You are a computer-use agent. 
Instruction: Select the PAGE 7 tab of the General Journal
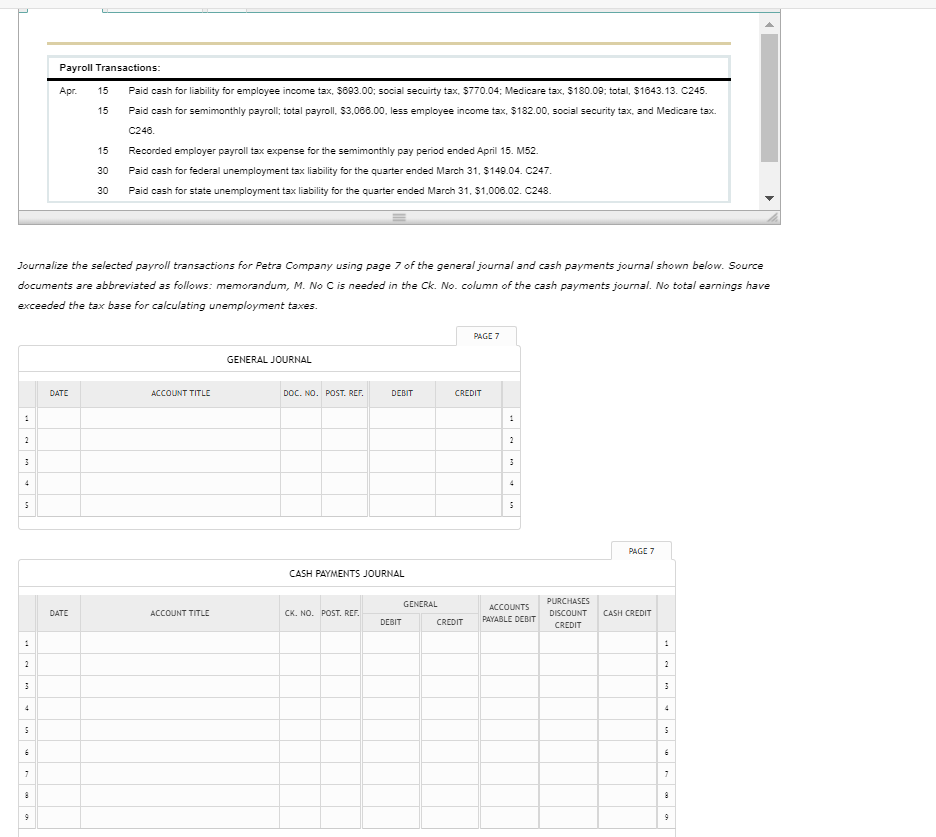tap(487, 336)
